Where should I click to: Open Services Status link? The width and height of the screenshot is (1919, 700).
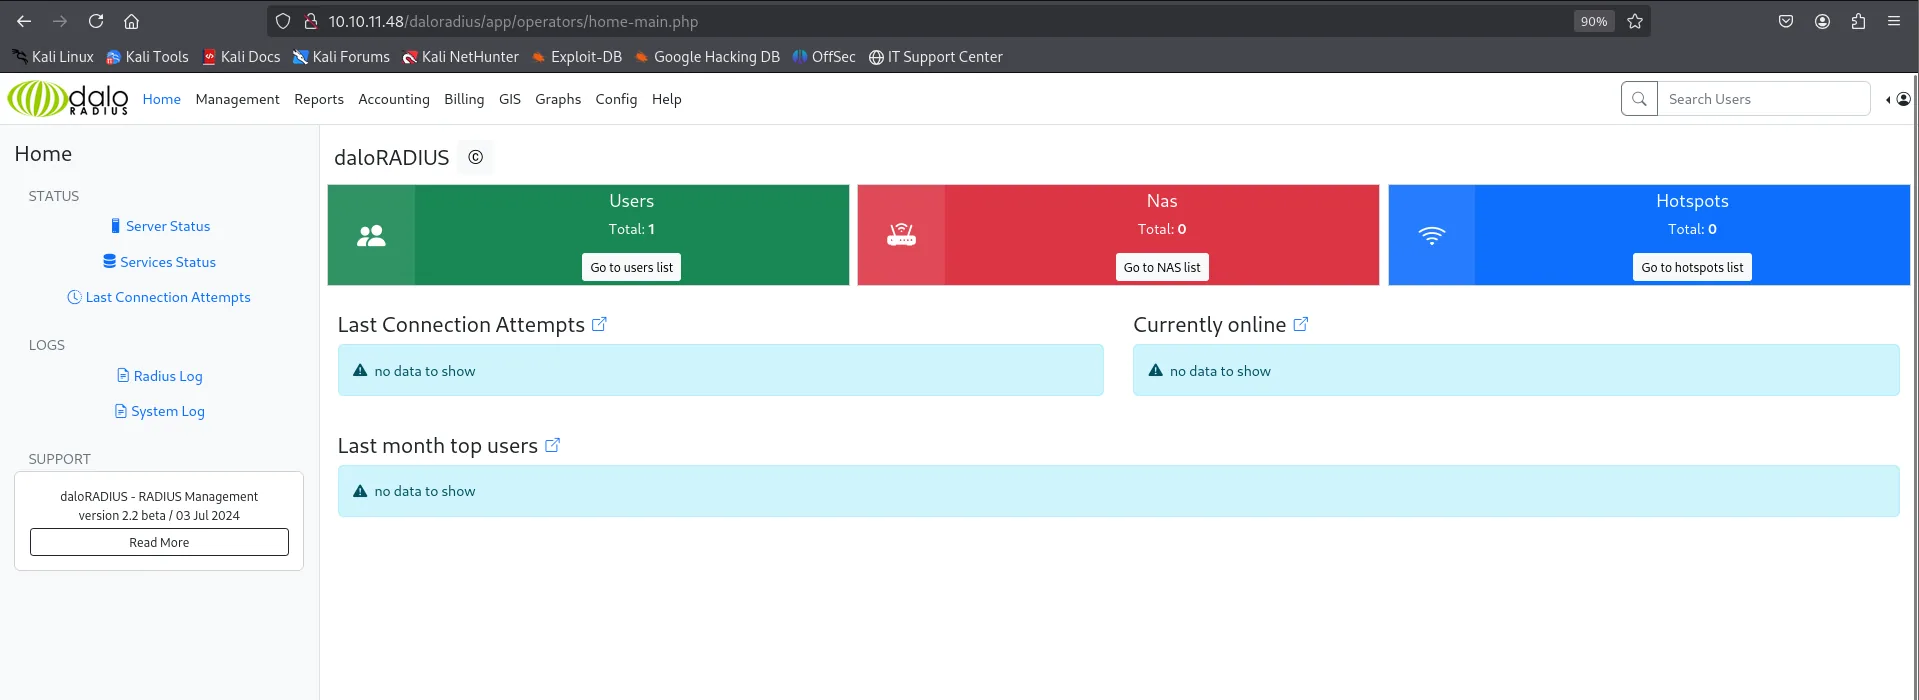pyautogui.click(x=160, y=262)
